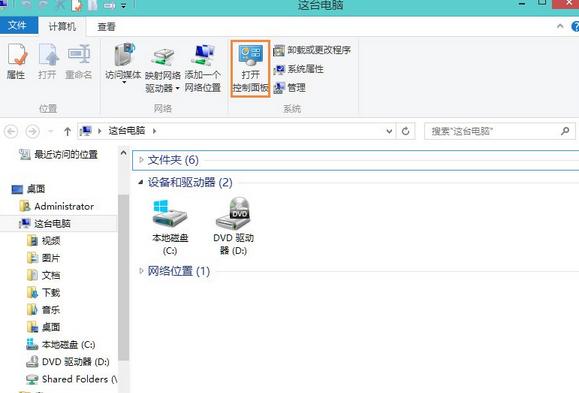Open Properties (属性) in ribbon
Viewport: 579px width, 393px height.
pos(16,61)
